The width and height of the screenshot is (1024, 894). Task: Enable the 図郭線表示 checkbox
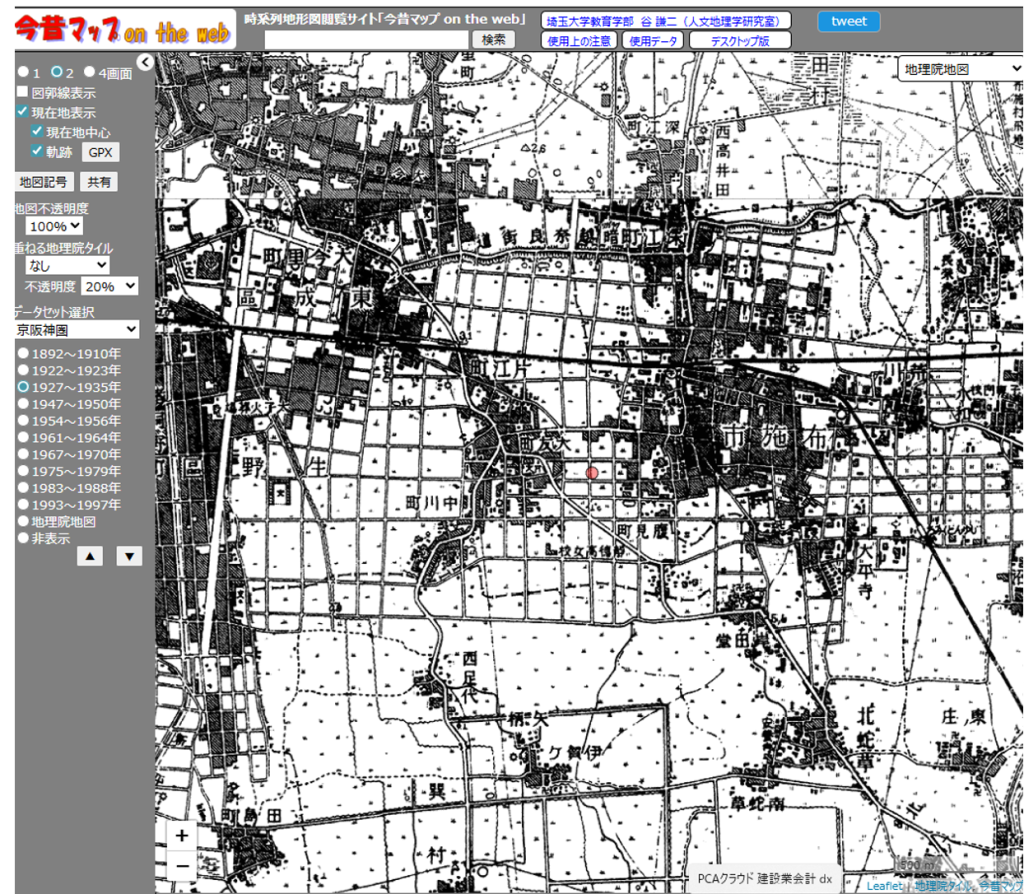[x=23, y=92]
